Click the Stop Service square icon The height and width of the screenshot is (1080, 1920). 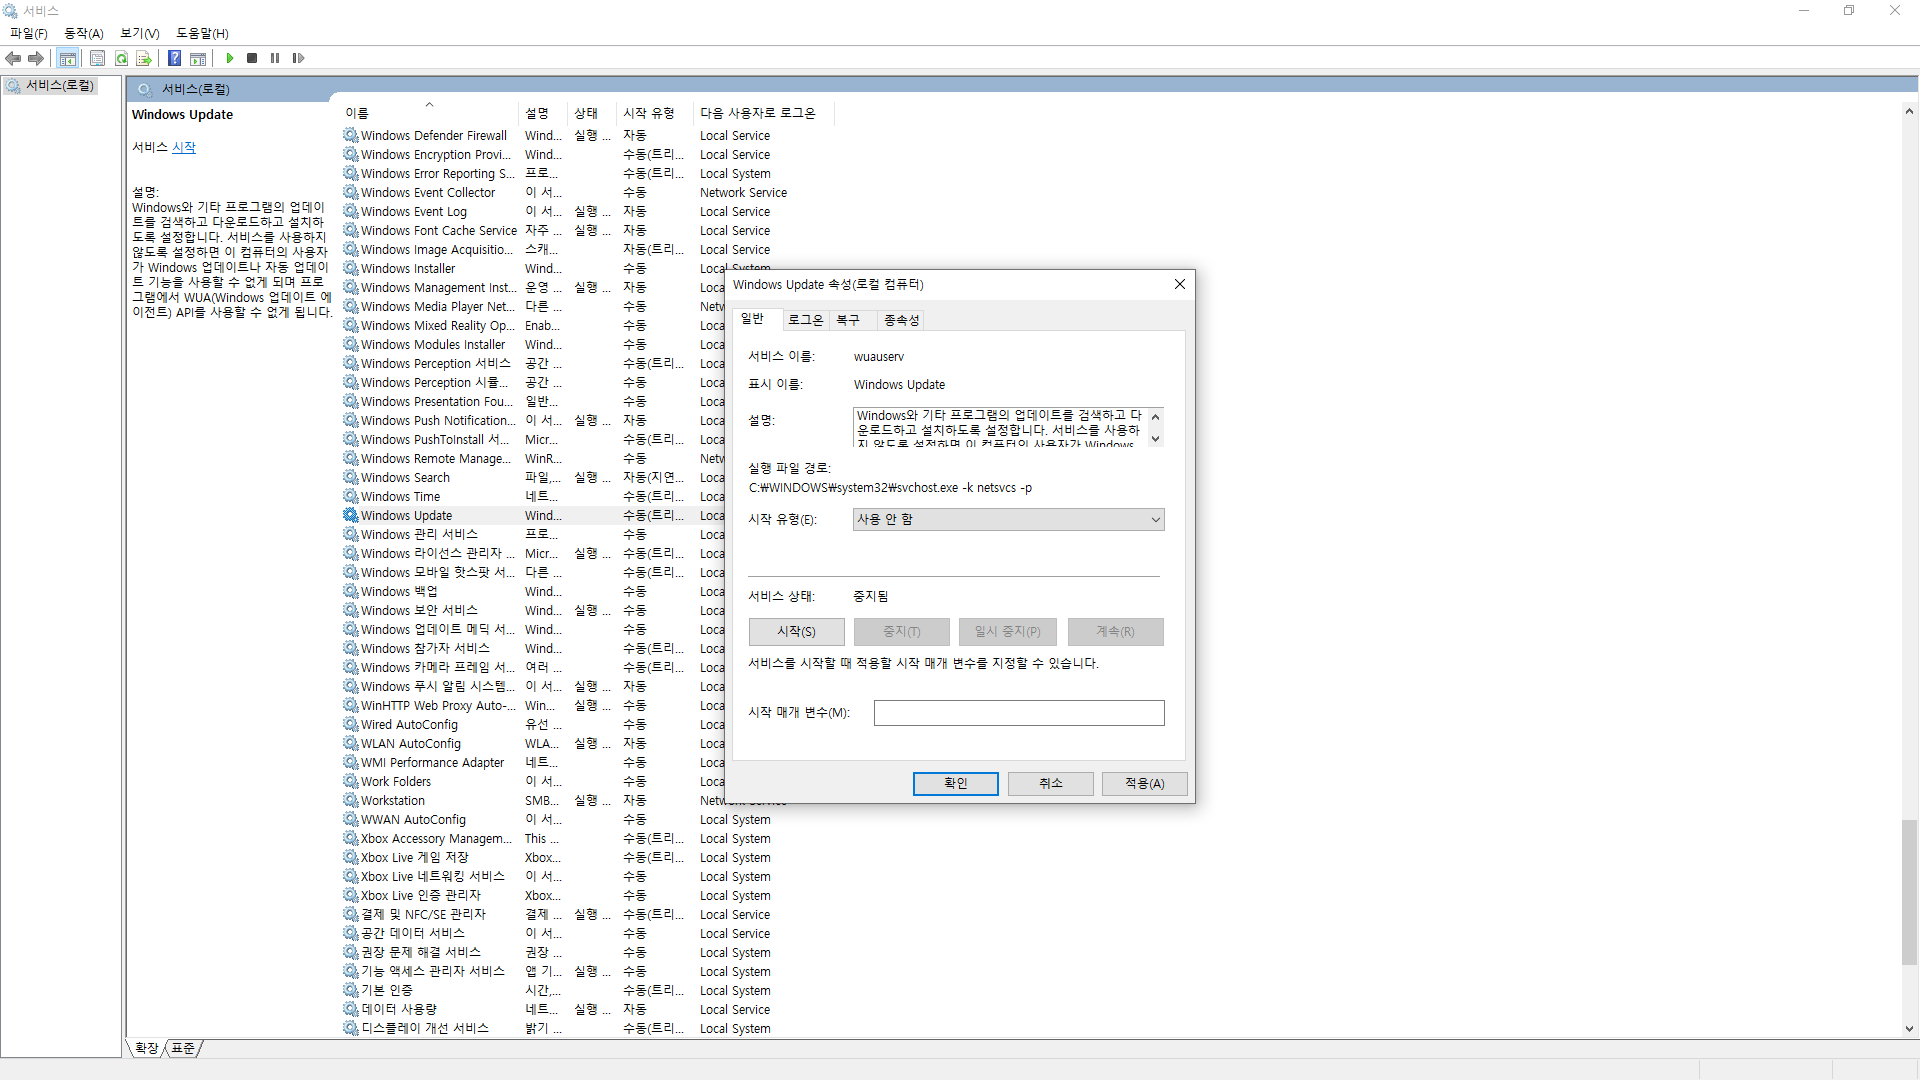point(252,58)
